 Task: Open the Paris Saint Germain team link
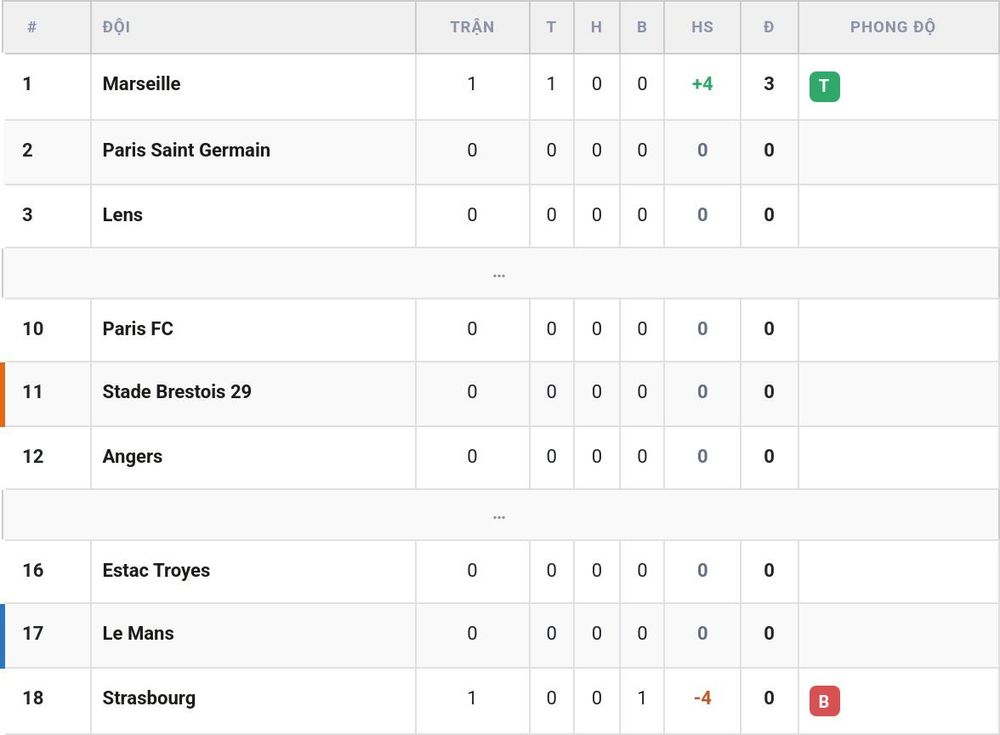pos(186,150)
